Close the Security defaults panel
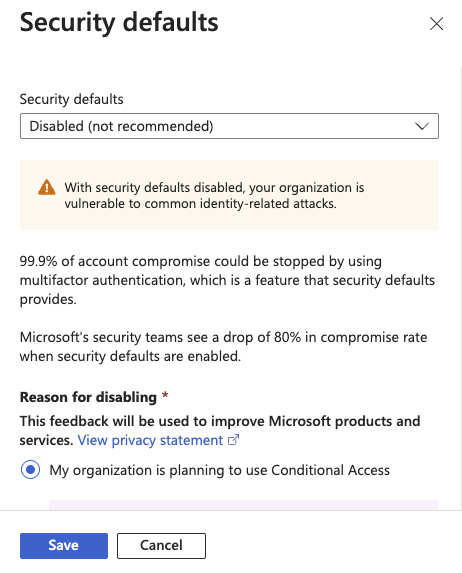Image resolution: width=462 pixels, height=573 pixels. (x=436, y=24)
